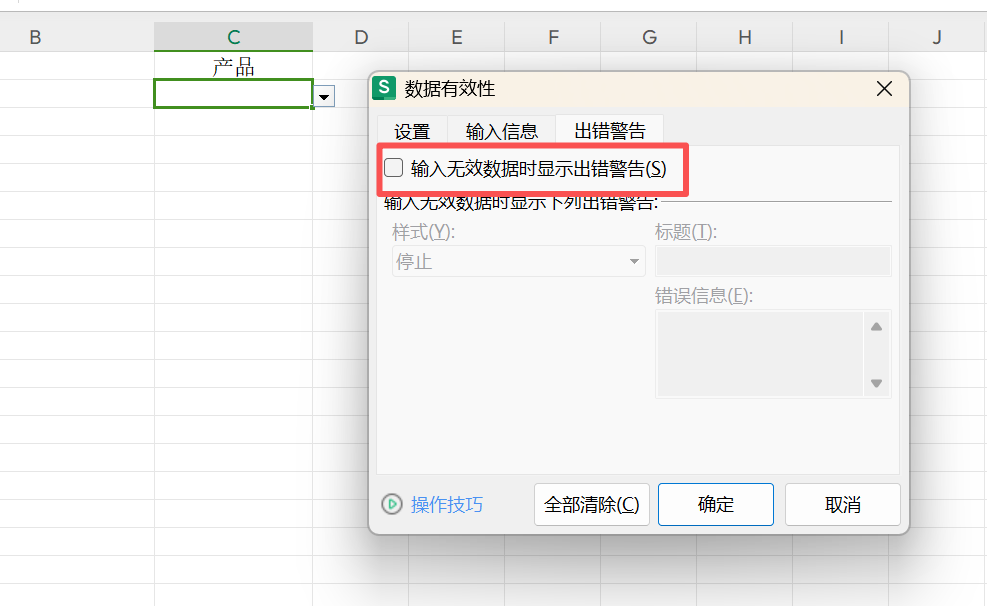Switch to the 设置 tab
987x606 pixels.
coord(413,130)
